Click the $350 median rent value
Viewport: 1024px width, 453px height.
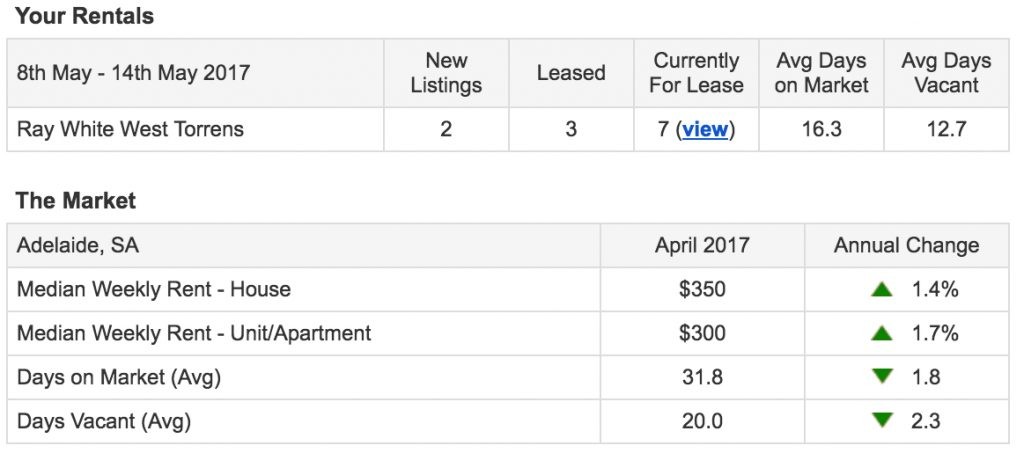point(702,289)
